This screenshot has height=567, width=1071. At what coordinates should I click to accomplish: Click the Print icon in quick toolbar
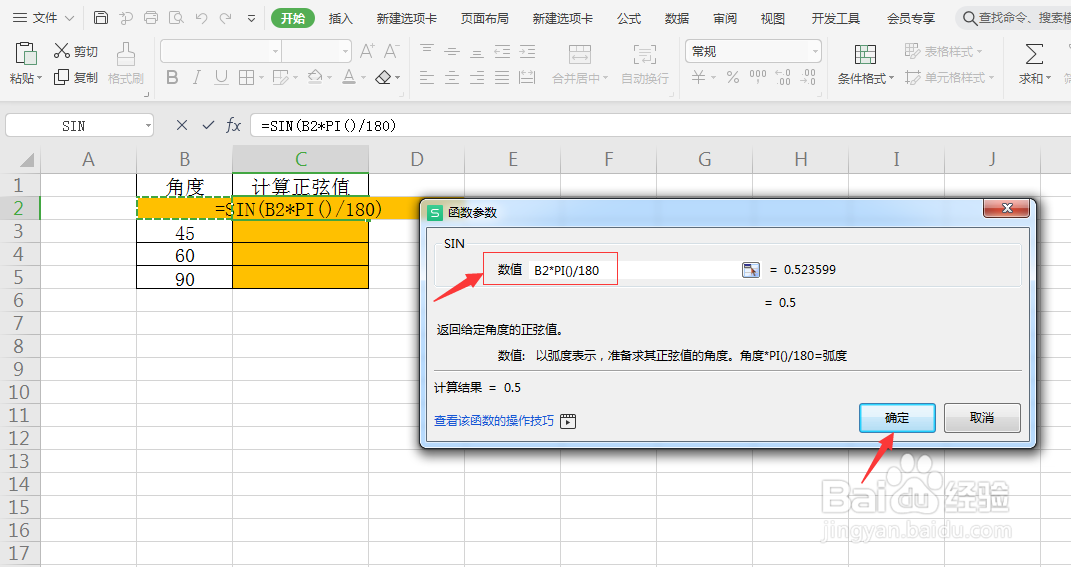(151, 18)
